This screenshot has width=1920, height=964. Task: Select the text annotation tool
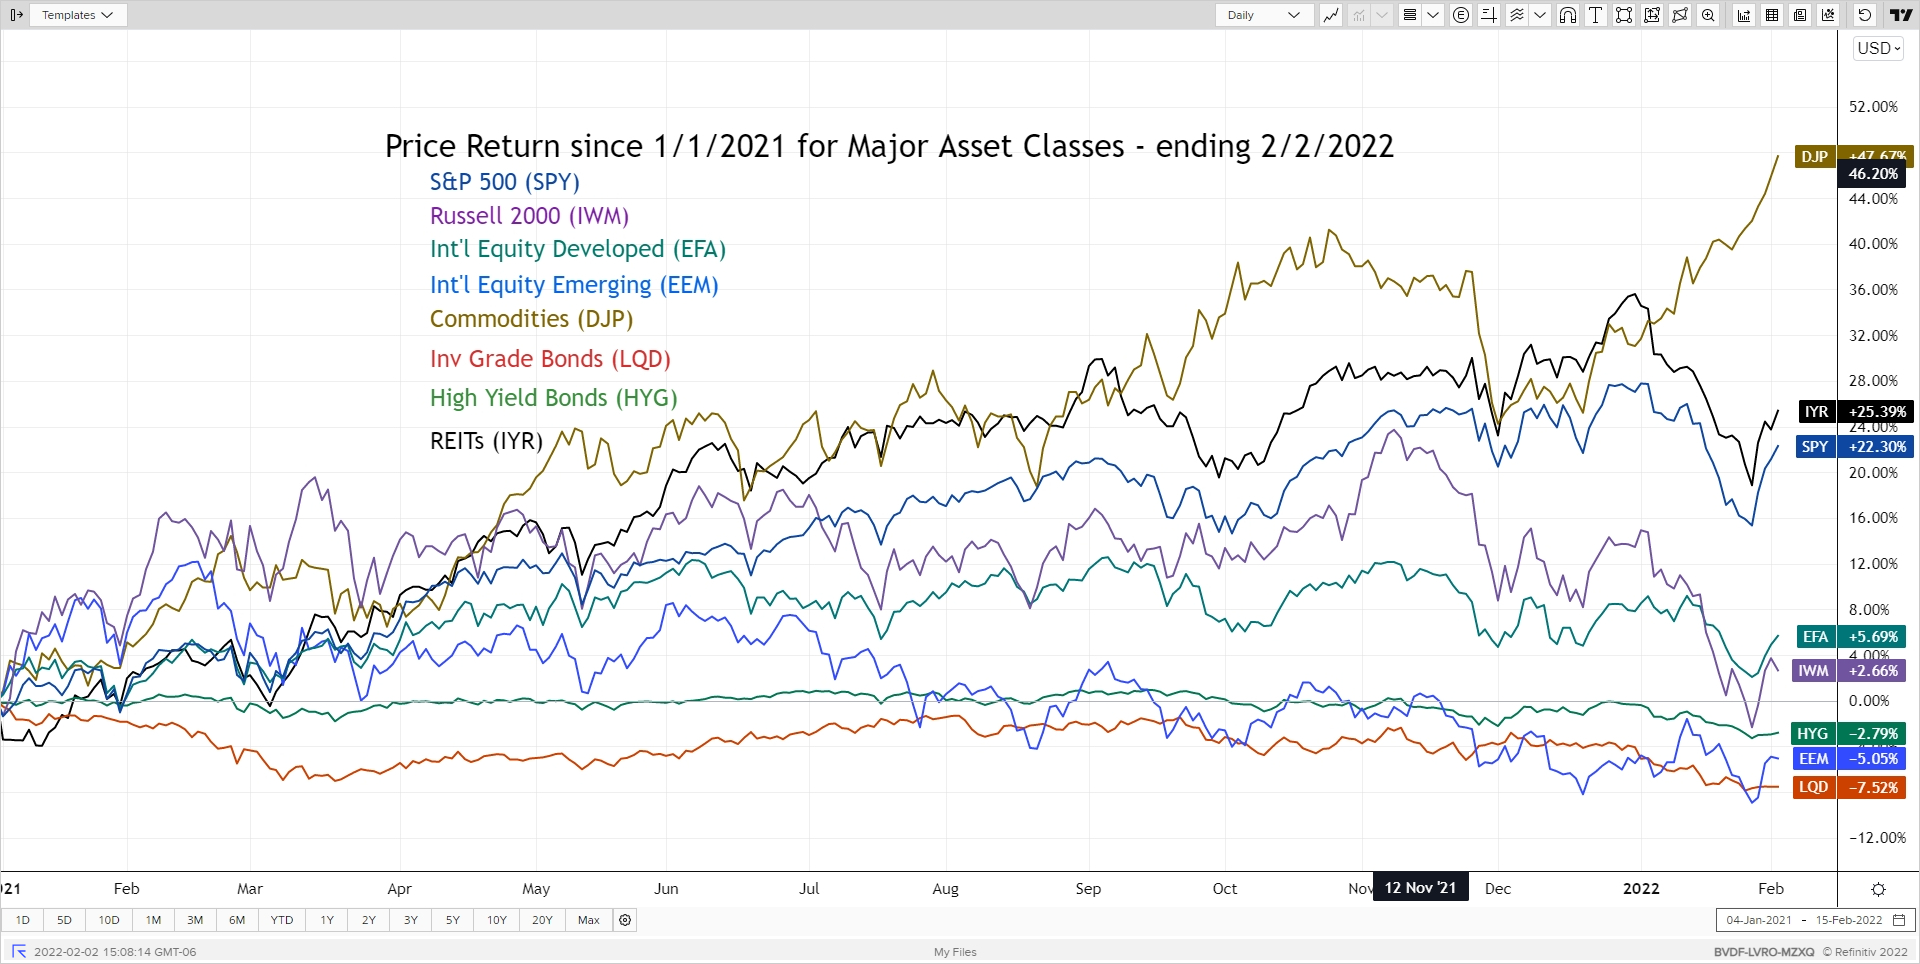coord(1596,15)
